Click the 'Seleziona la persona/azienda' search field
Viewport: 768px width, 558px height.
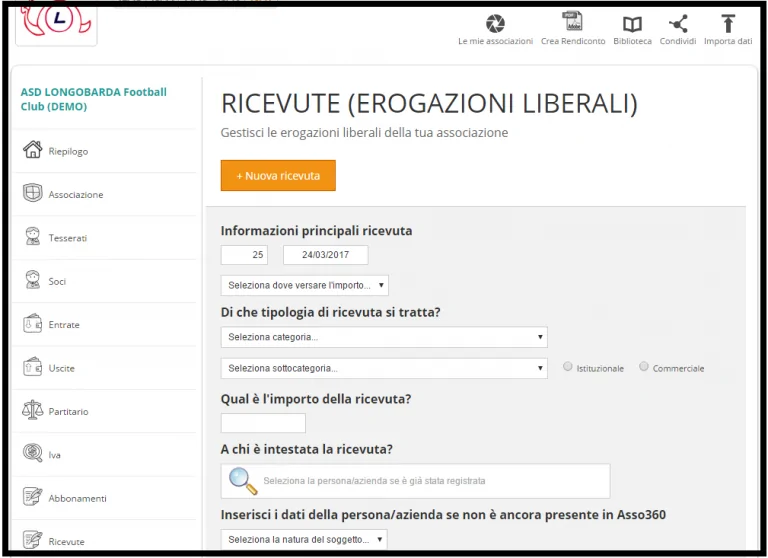[415, 481]
